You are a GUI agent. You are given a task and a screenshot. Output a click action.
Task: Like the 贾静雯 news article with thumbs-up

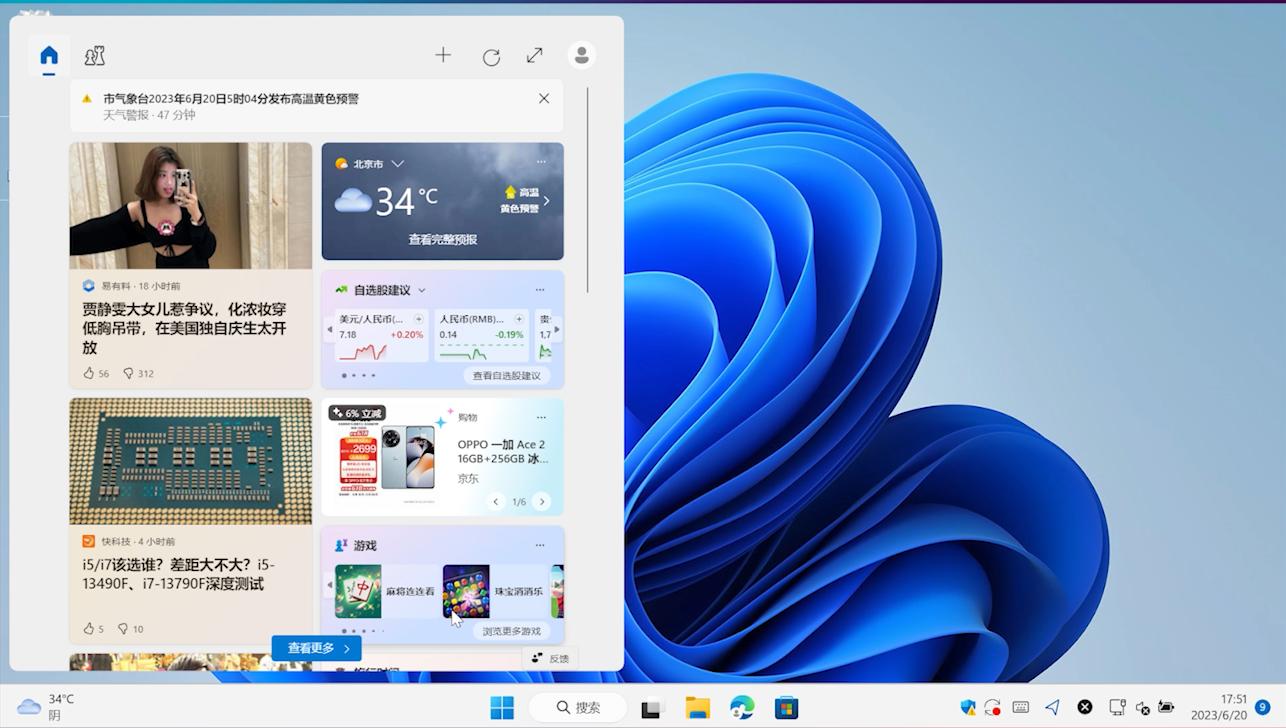tap(89, 372)
